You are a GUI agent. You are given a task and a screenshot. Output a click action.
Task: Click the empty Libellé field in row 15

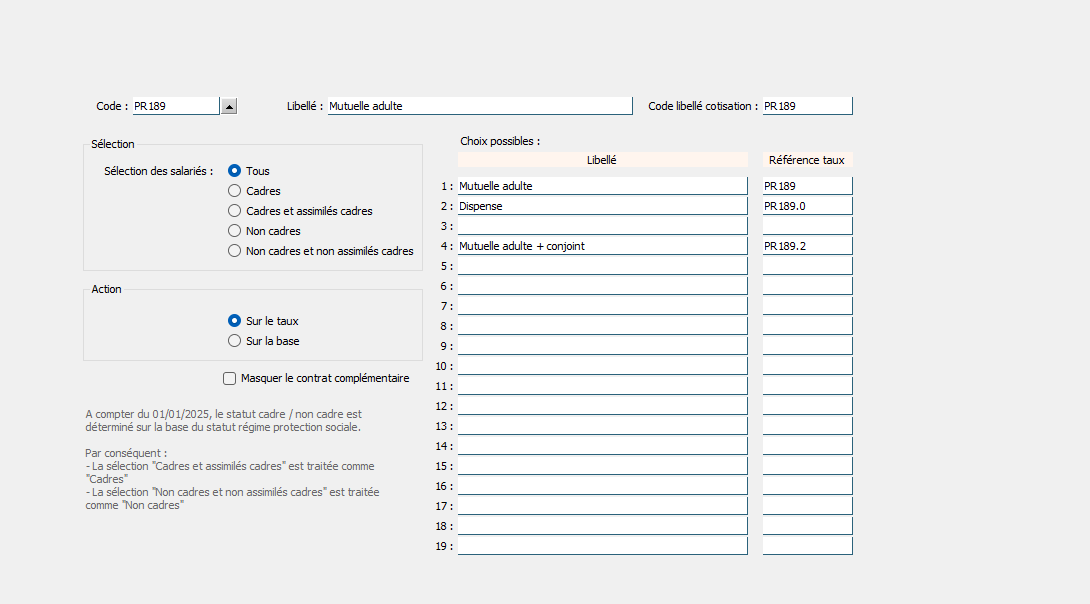602,466
